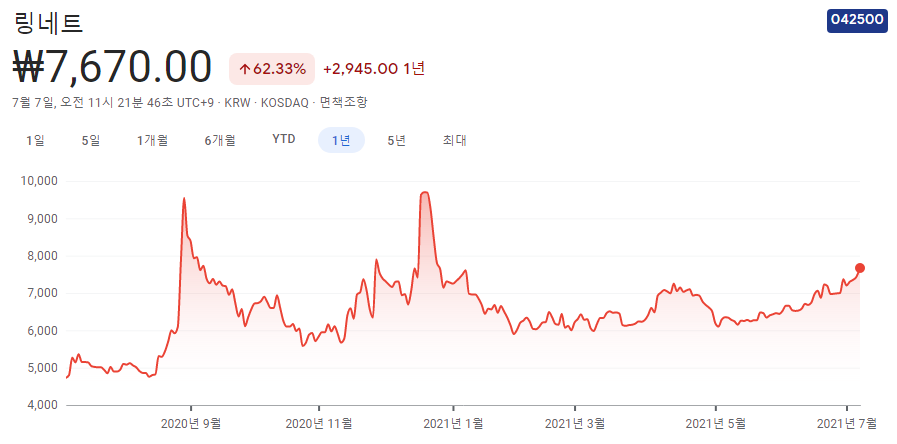897x444 pixels.
Task: Click the 8,000 y-axis label
Action: click(42, 256)
